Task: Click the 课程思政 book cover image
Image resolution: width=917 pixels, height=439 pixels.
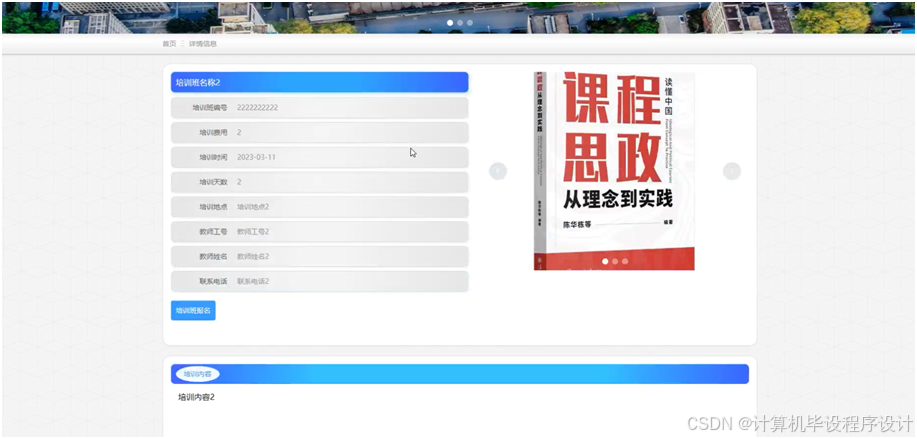Action: pos(614,171)
